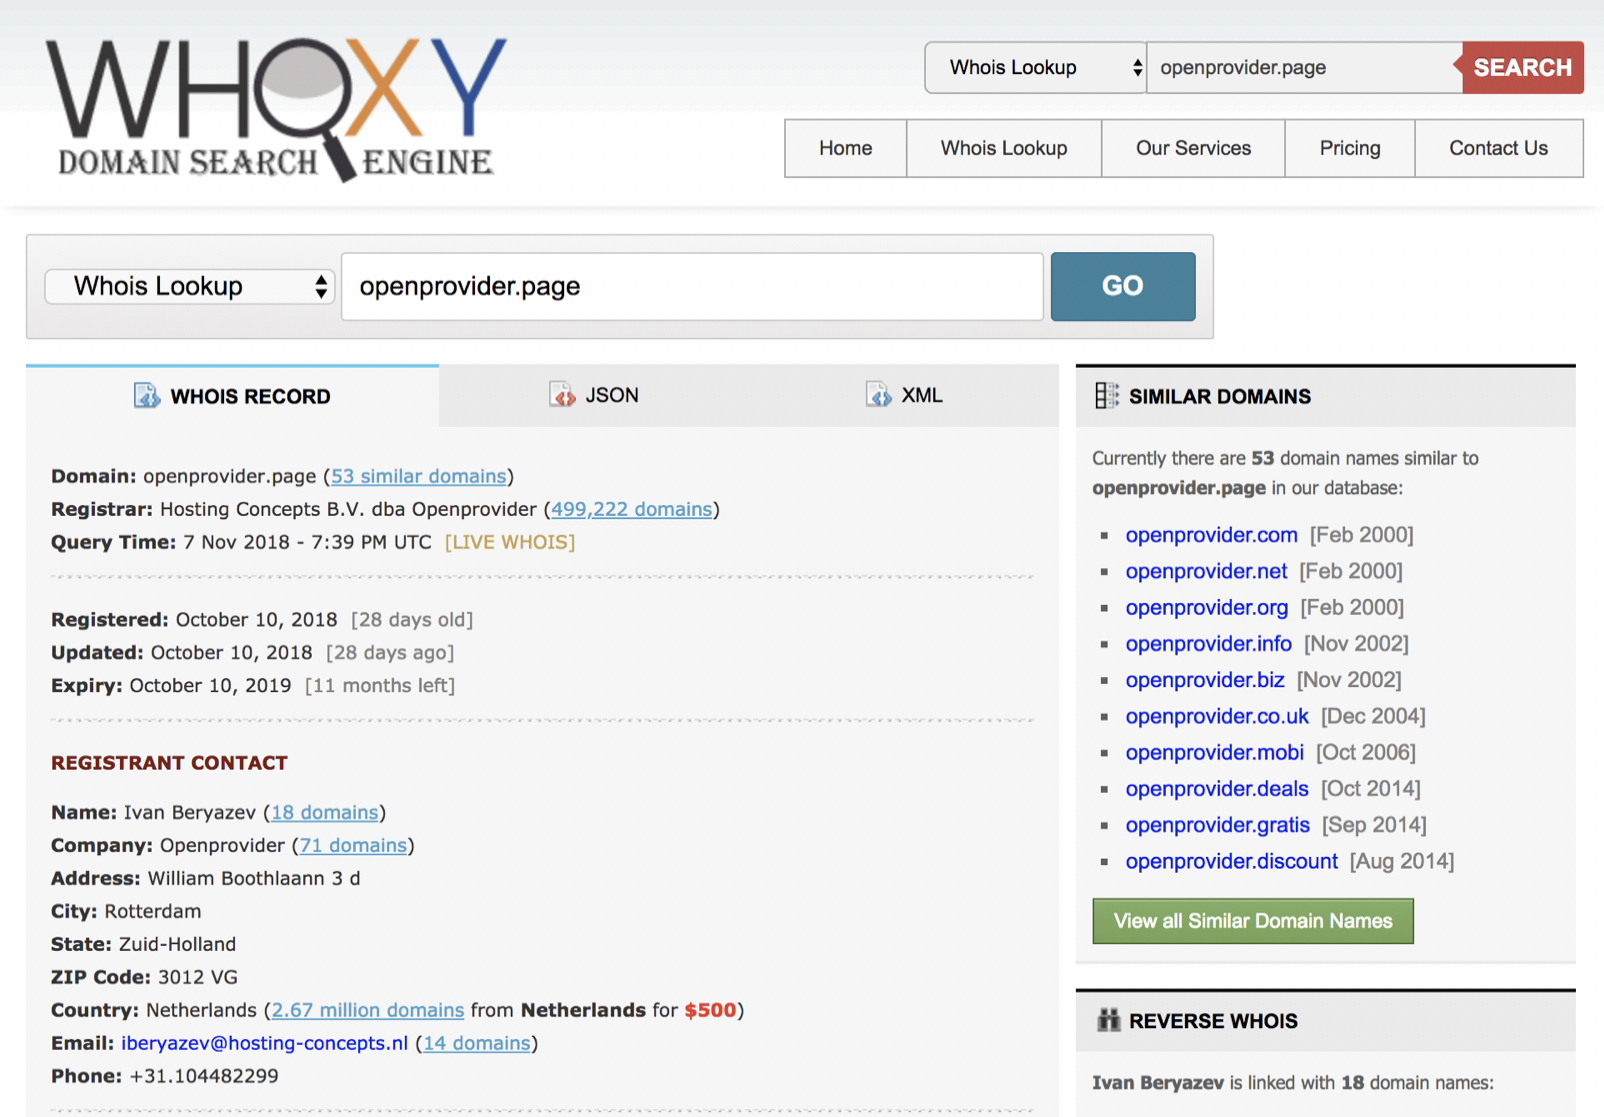
Task: Click the ZIP code 3012 VG
Action: point(198,977)
